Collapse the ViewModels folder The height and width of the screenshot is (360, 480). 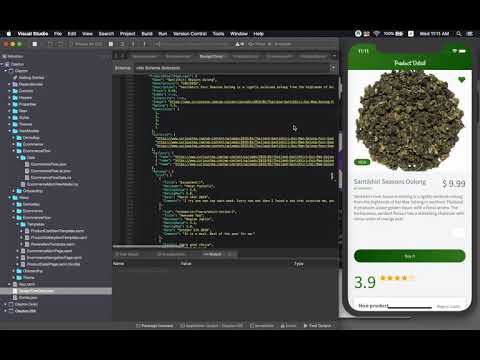(10, 131)
